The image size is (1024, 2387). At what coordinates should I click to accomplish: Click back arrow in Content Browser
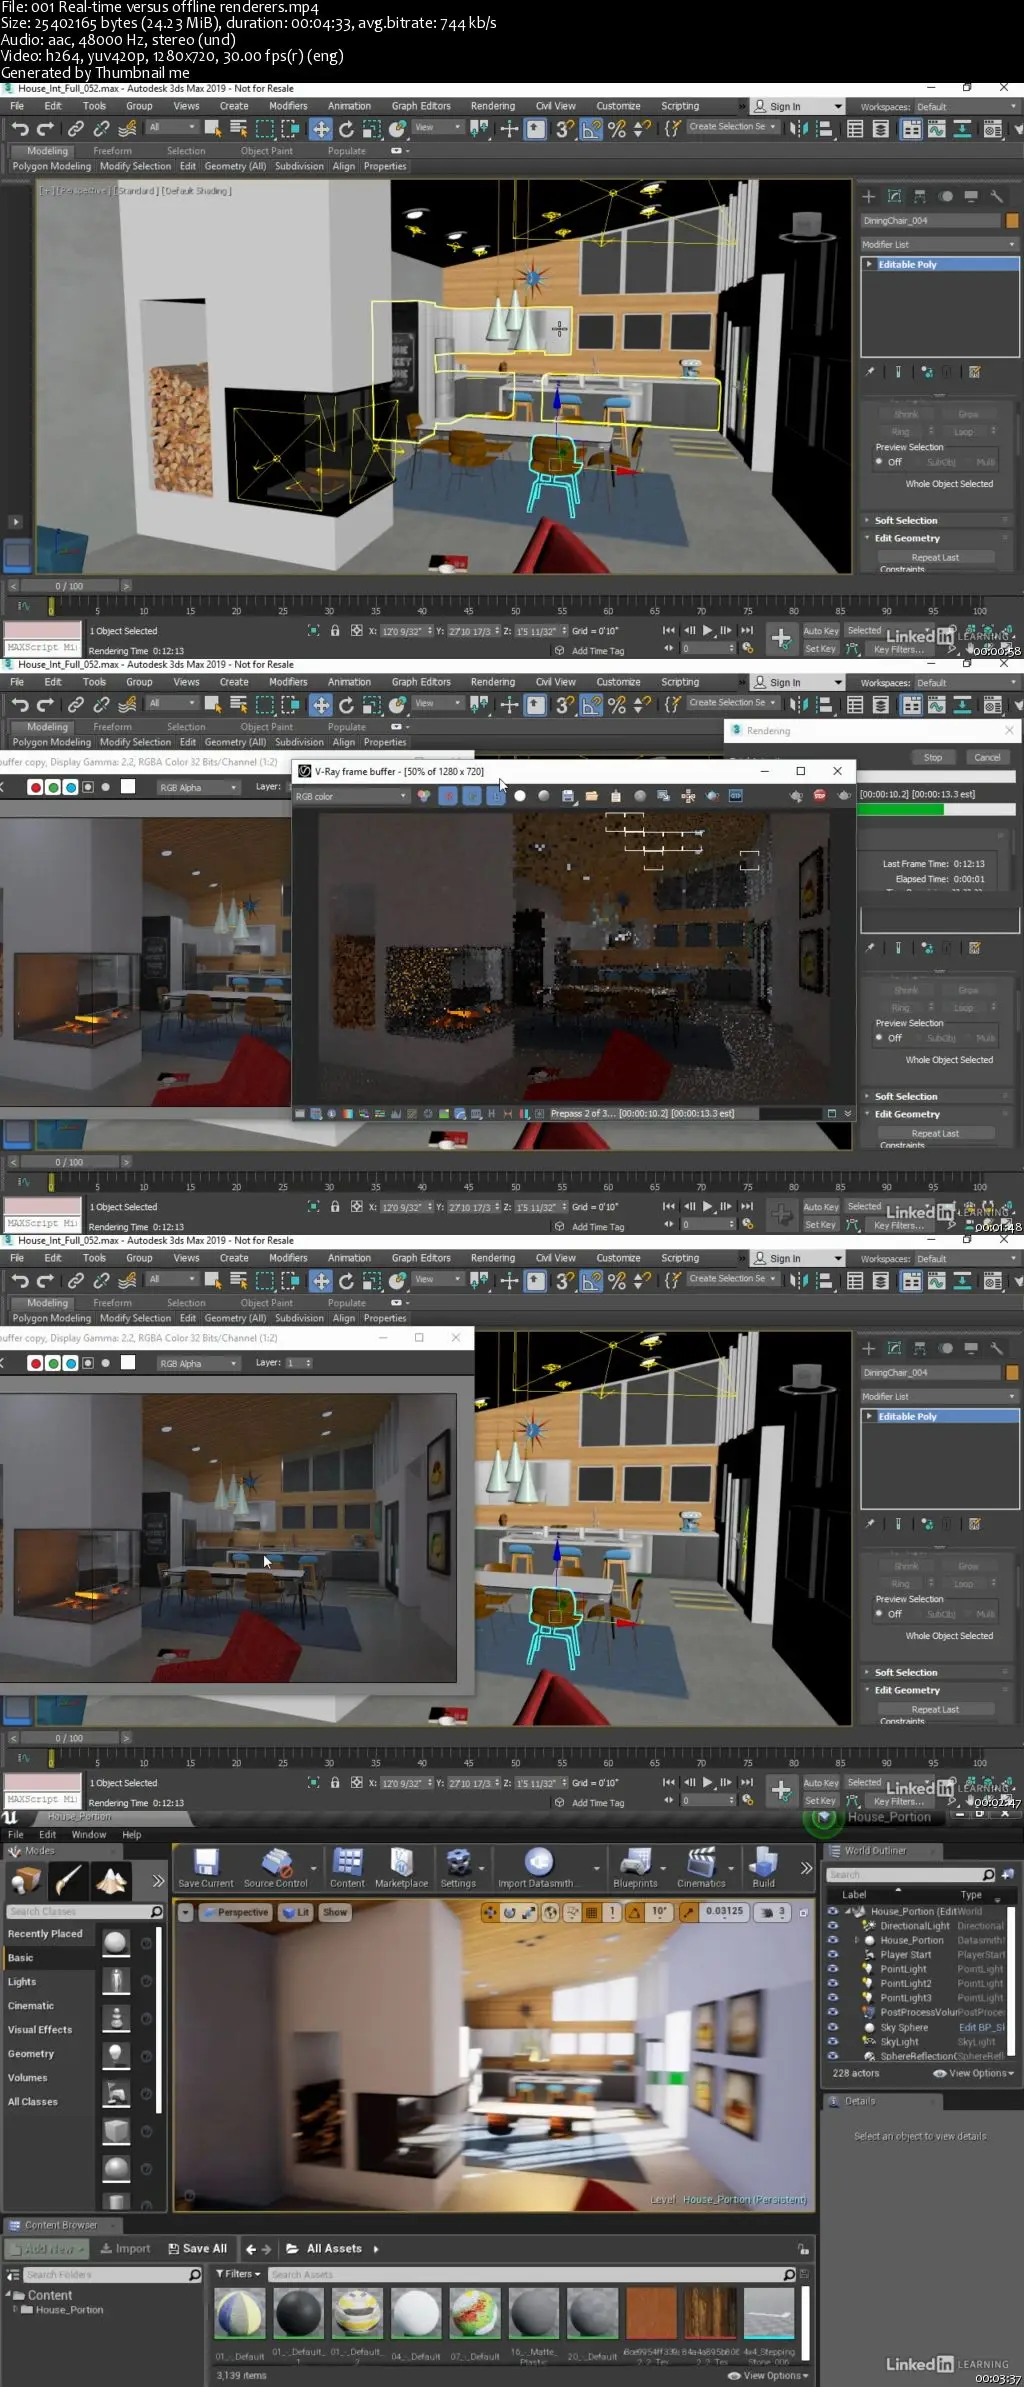coord(251,2249)
